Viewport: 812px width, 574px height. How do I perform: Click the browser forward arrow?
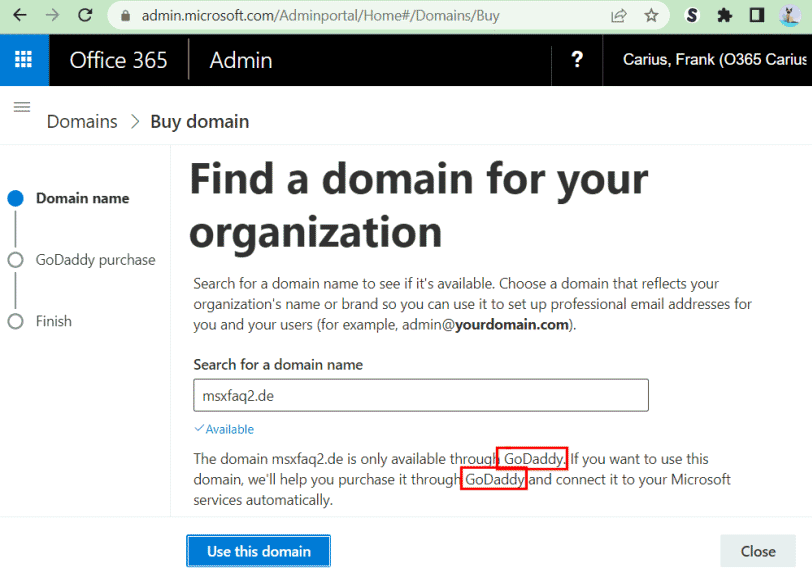point(52,16)
